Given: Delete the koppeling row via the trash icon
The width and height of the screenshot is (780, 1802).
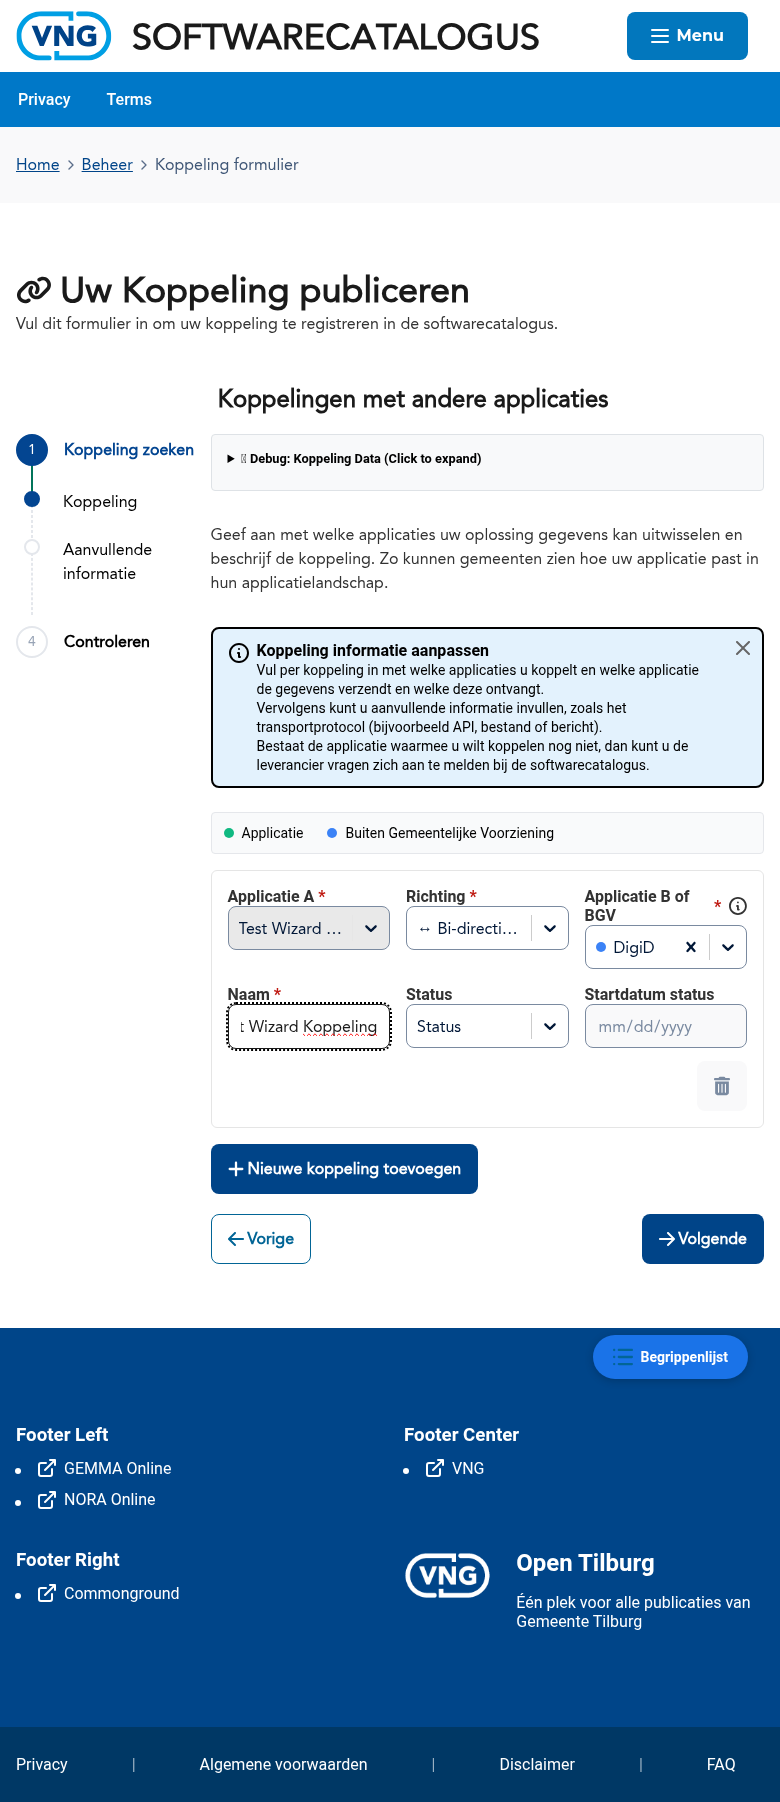Looking at the screenshot, I should (x=721, y=1085).
